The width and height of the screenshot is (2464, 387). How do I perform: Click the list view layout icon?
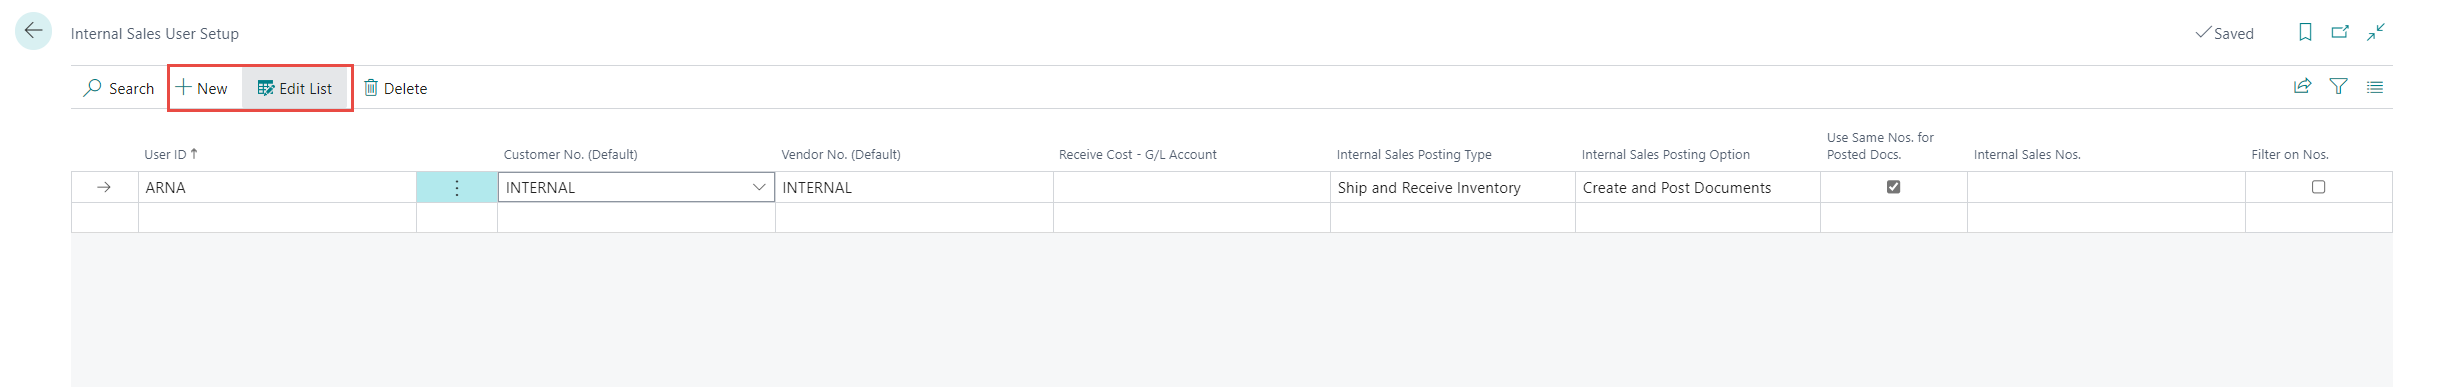tap(2375, 87)
